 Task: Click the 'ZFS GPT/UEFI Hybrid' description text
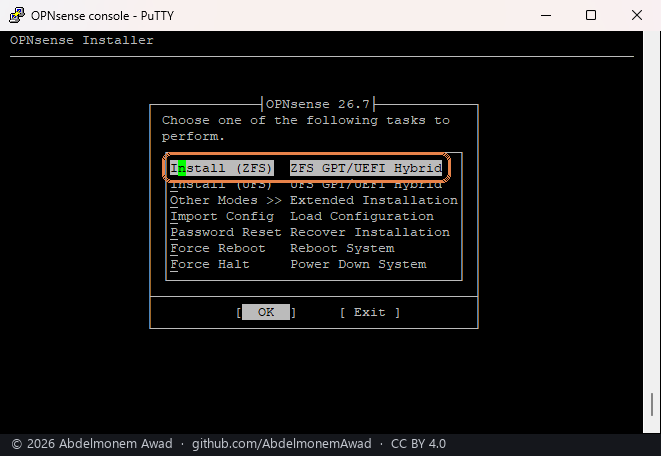[366, 168]
